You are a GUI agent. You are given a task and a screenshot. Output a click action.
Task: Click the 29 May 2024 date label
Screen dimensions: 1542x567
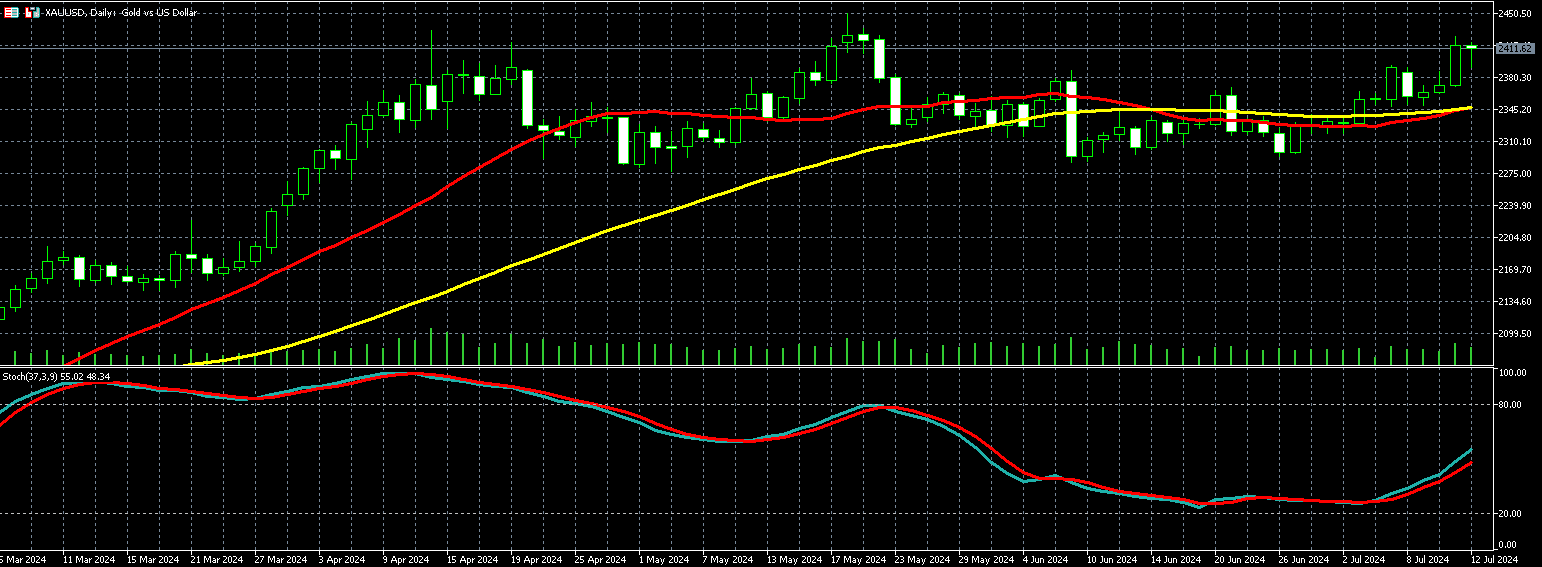(x=986, y=559)
